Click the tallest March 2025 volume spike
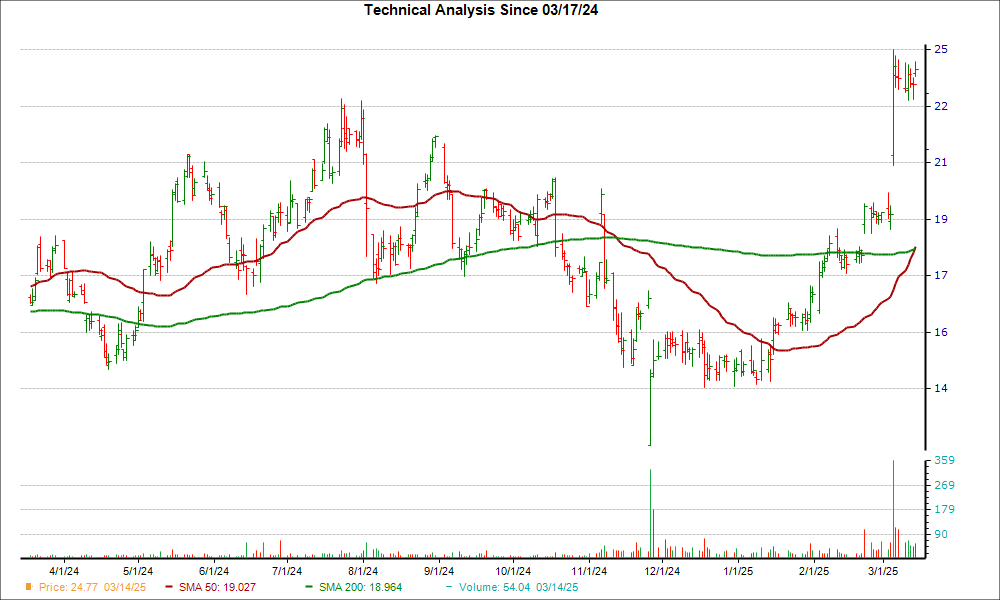The width and height of the screenshot is (1000, 600). [x=893, y=509]
